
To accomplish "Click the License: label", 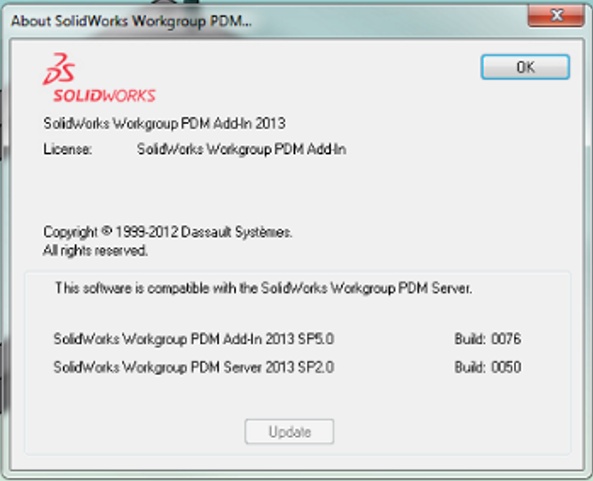I will click(x=68, y=149).
